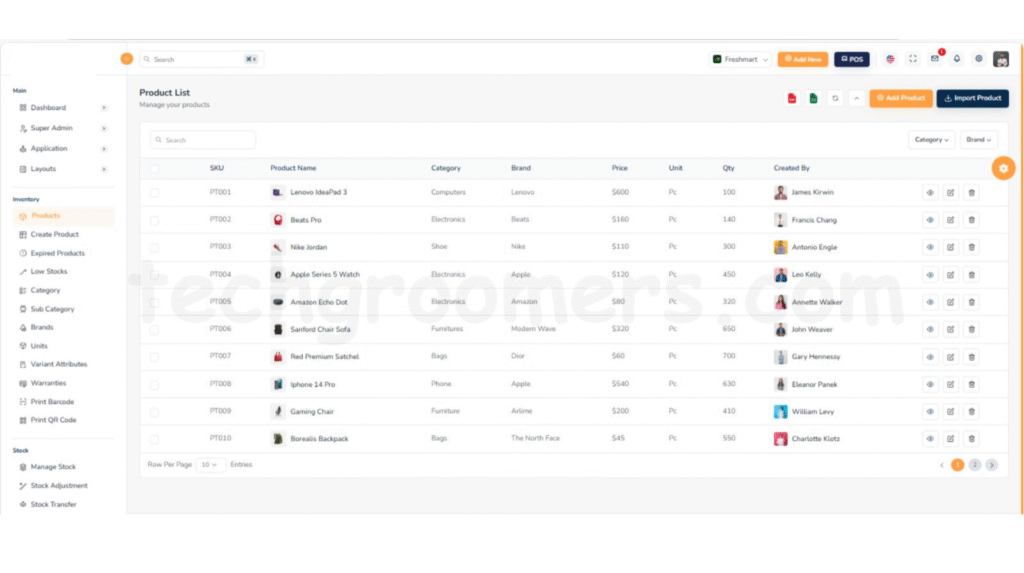
Task: Go to next page arrow
Action: point(991,465)
